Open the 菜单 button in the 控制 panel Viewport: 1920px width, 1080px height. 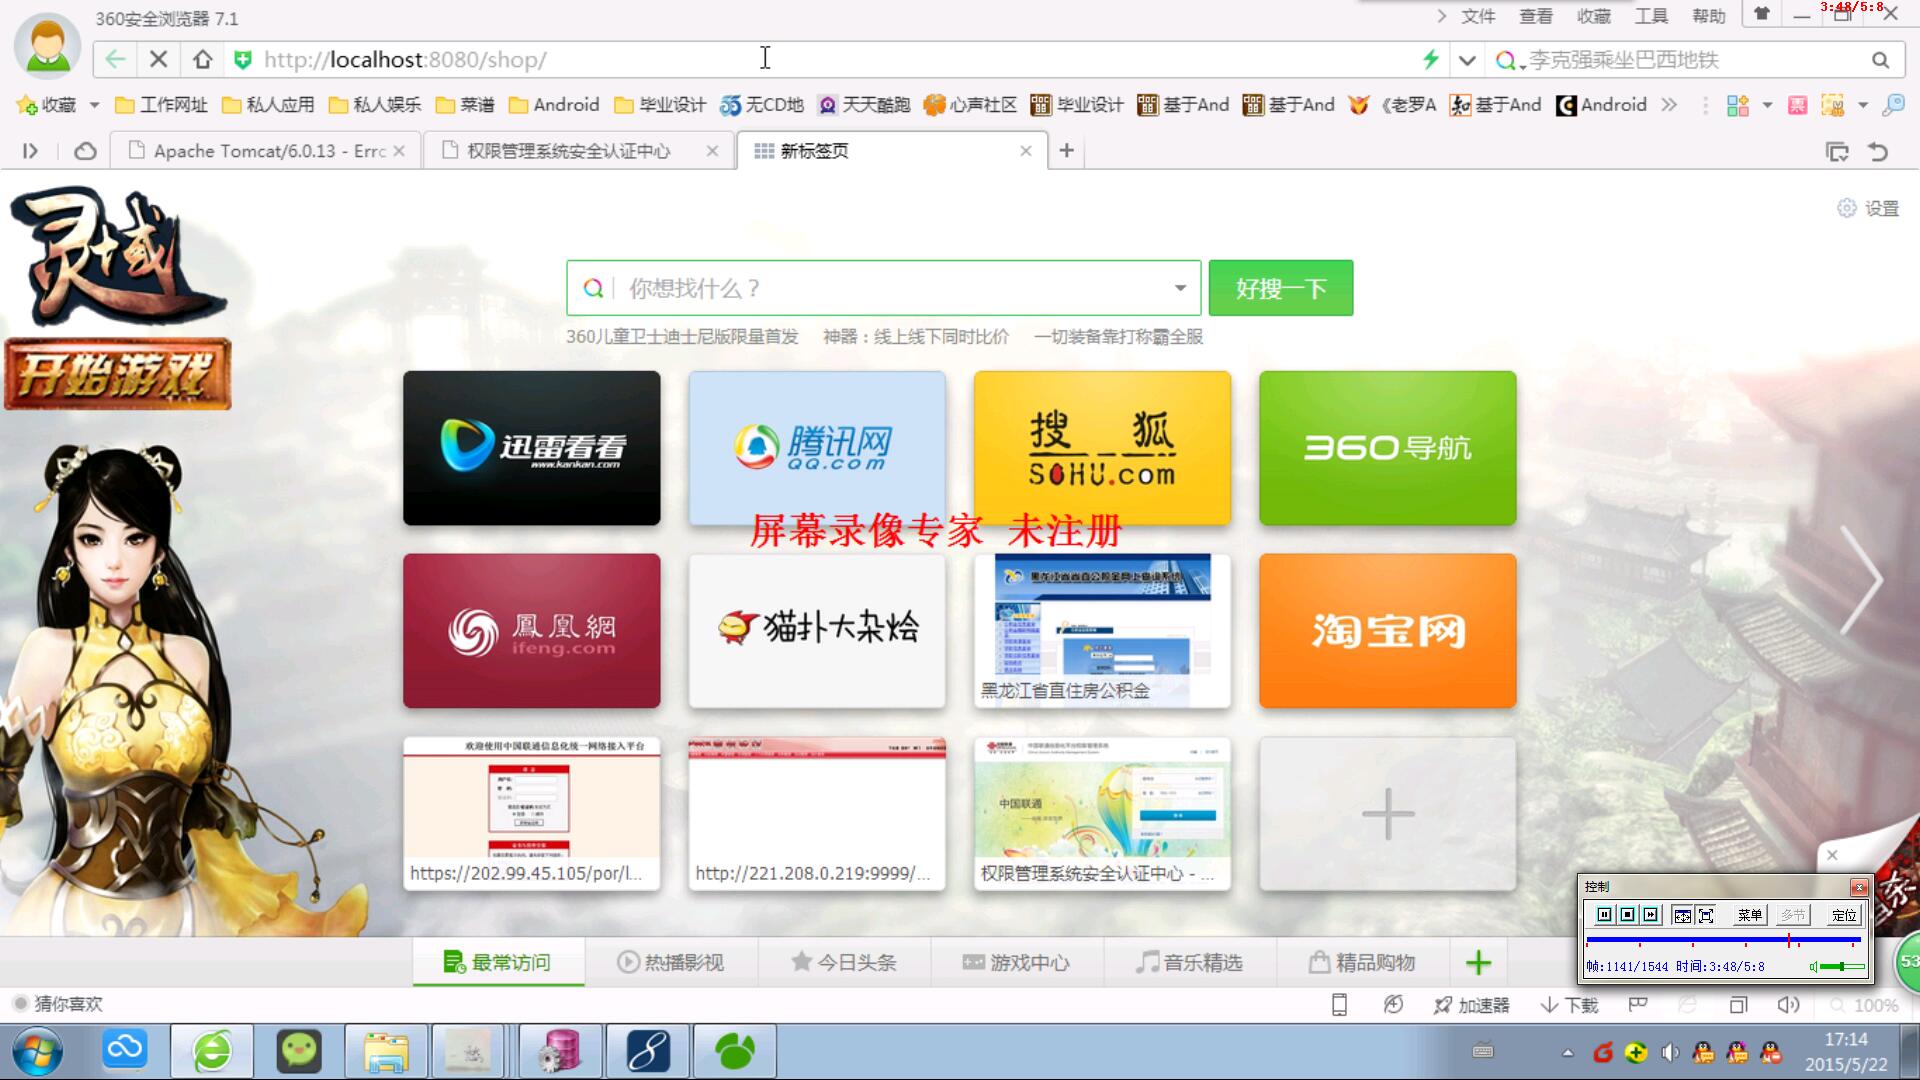tap(1749, 915)
